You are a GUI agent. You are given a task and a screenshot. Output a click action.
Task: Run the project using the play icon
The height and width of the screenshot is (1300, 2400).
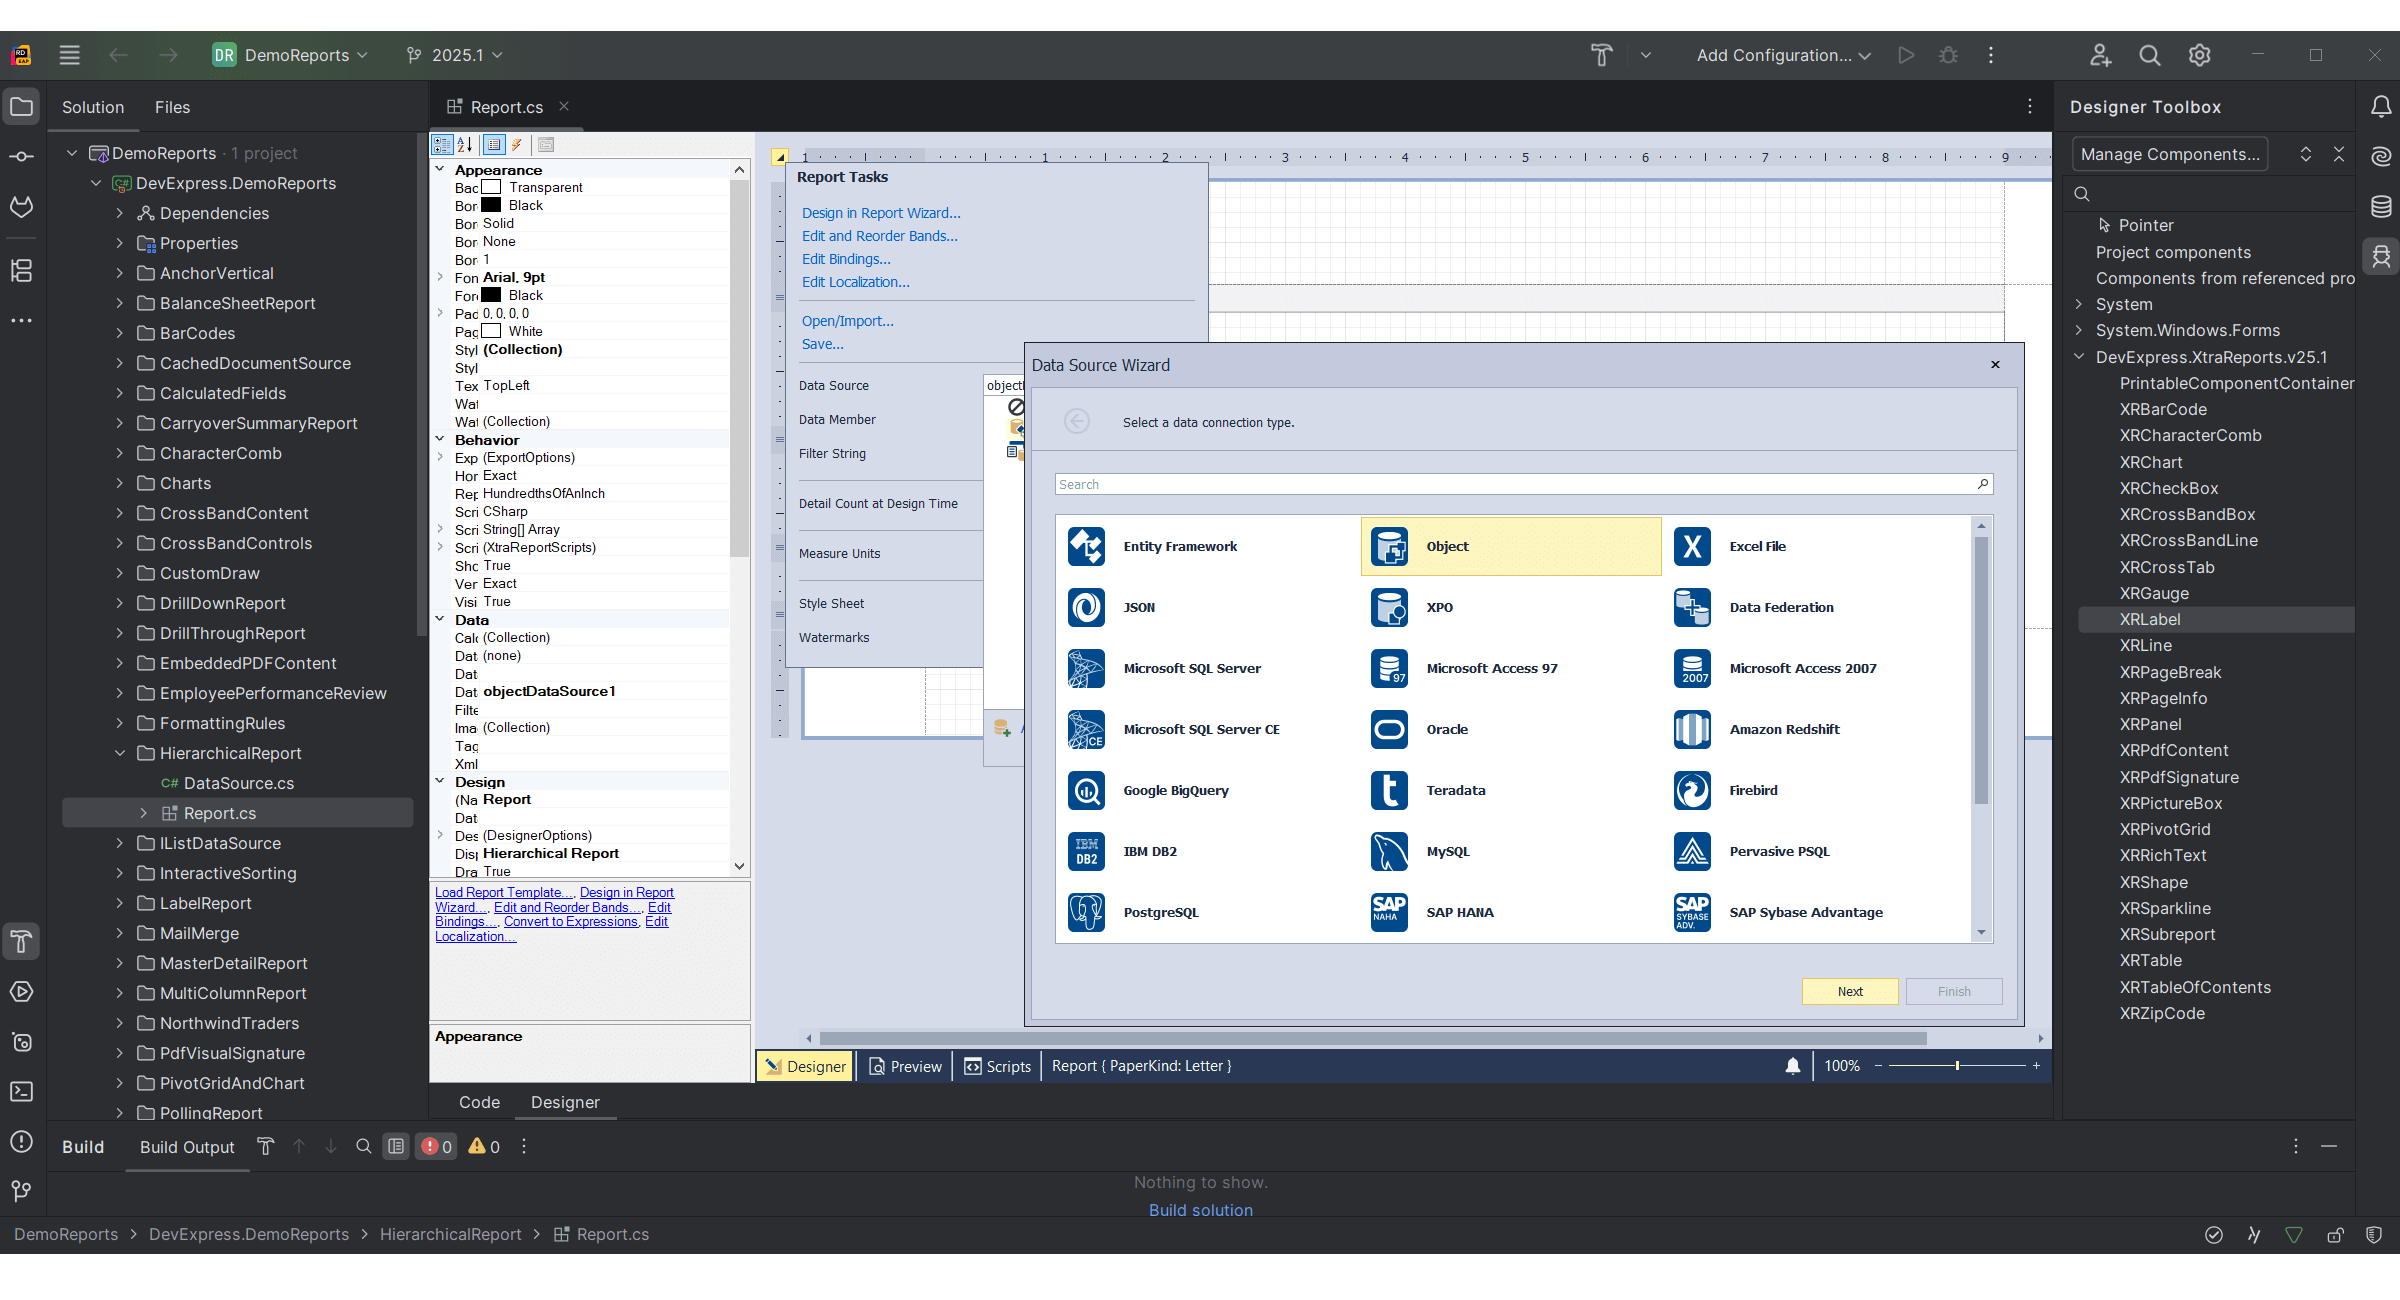coord(1906,55)
